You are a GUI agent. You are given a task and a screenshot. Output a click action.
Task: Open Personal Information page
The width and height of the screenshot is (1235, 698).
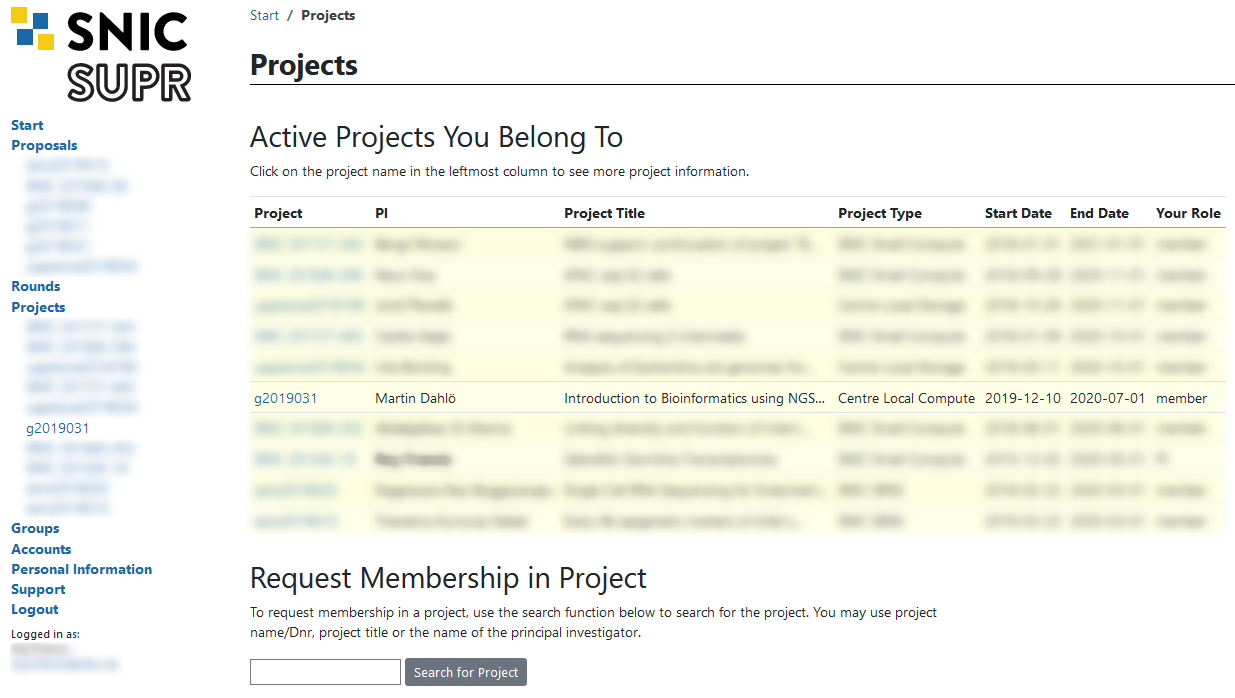81,569
